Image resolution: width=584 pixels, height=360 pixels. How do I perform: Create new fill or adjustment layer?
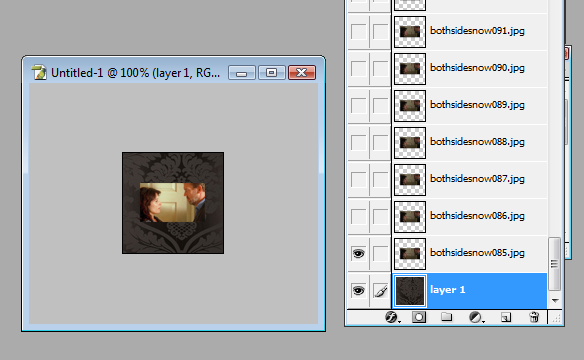coord(476,317)
